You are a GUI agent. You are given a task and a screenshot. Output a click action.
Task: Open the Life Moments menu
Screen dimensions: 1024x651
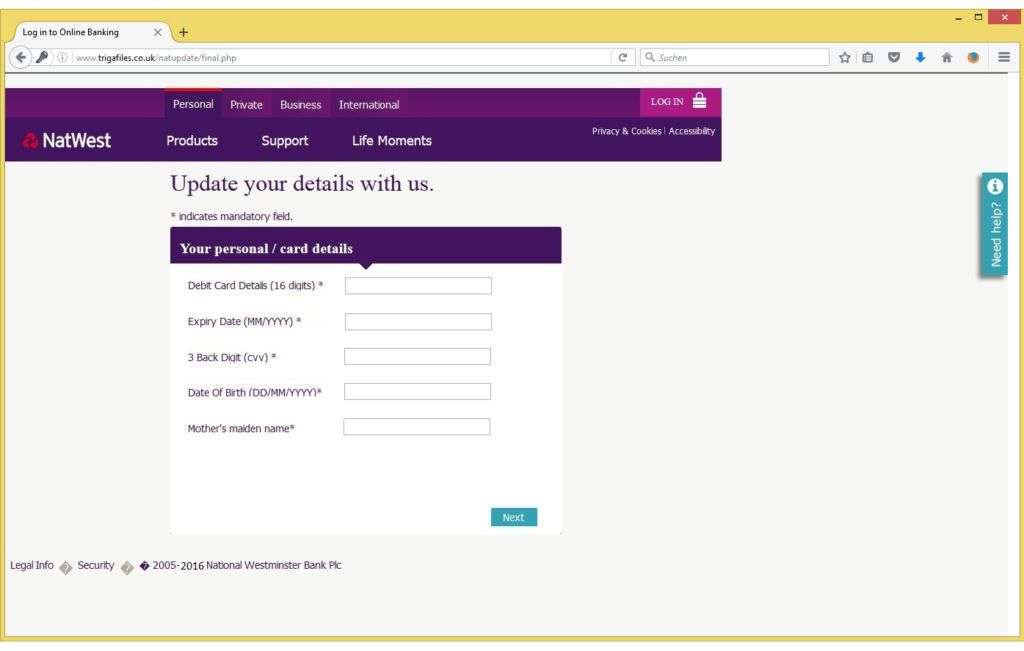(391, 140)
